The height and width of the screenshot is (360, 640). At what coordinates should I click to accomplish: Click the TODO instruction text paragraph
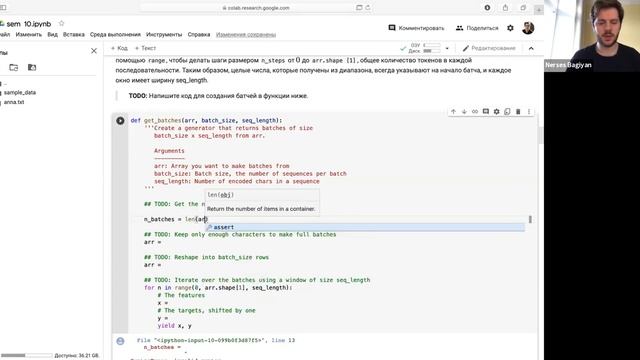tap(218, 96)
